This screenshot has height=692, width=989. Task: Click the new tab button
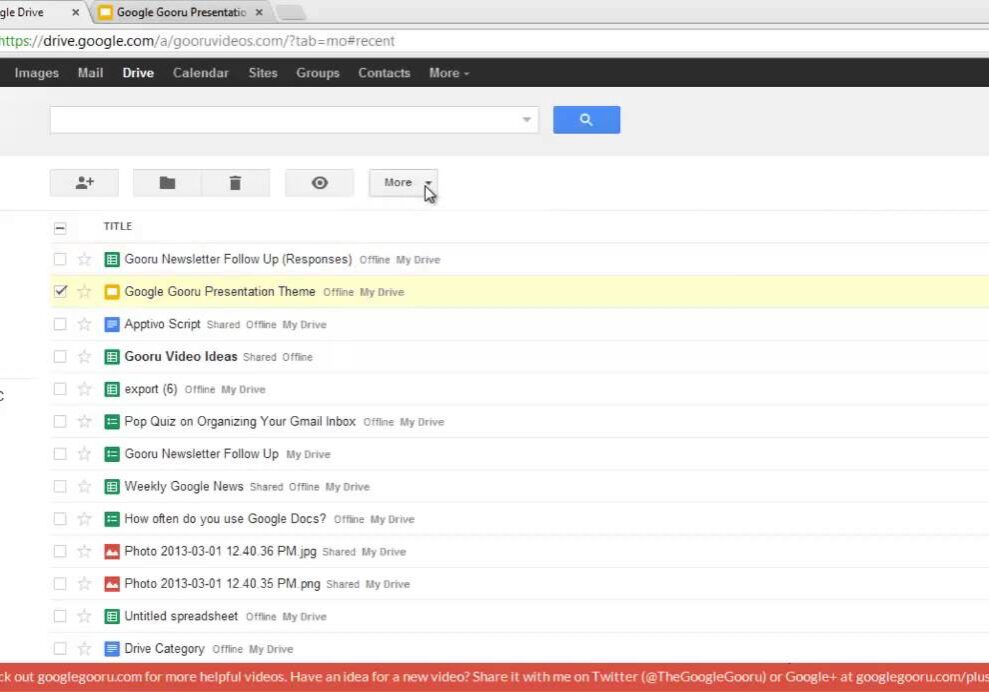pyautogui.click(x=291, y=13)
